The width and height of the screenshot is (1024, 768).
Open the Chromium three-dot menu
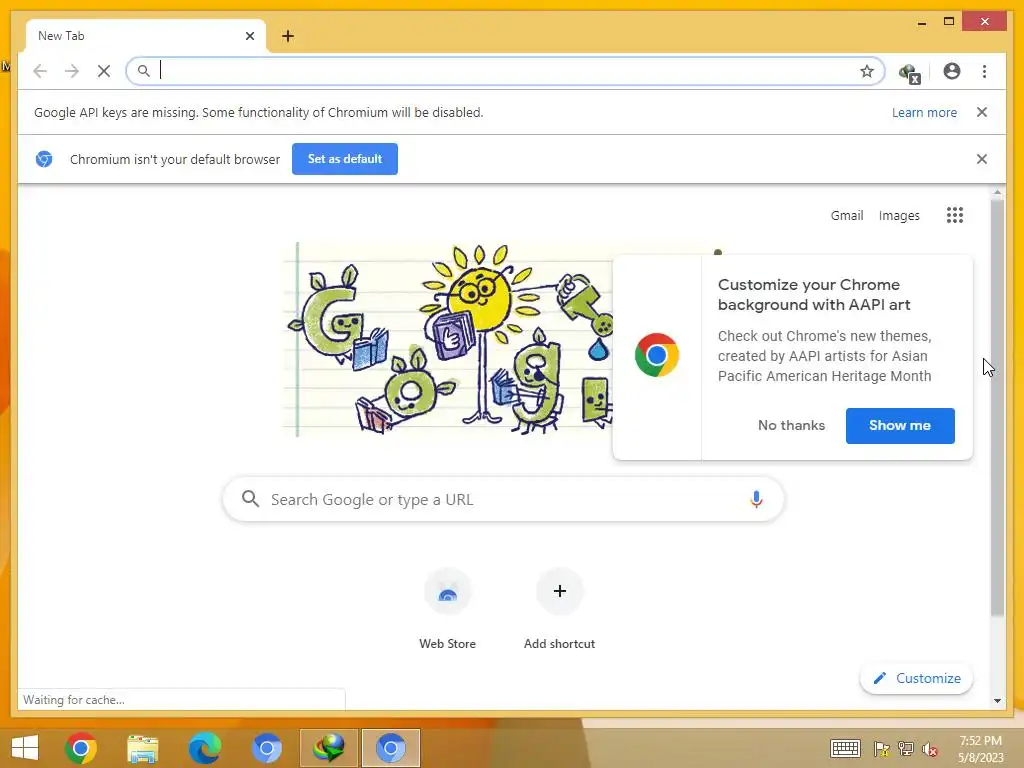pyautogui.click(x=984, y=71)
